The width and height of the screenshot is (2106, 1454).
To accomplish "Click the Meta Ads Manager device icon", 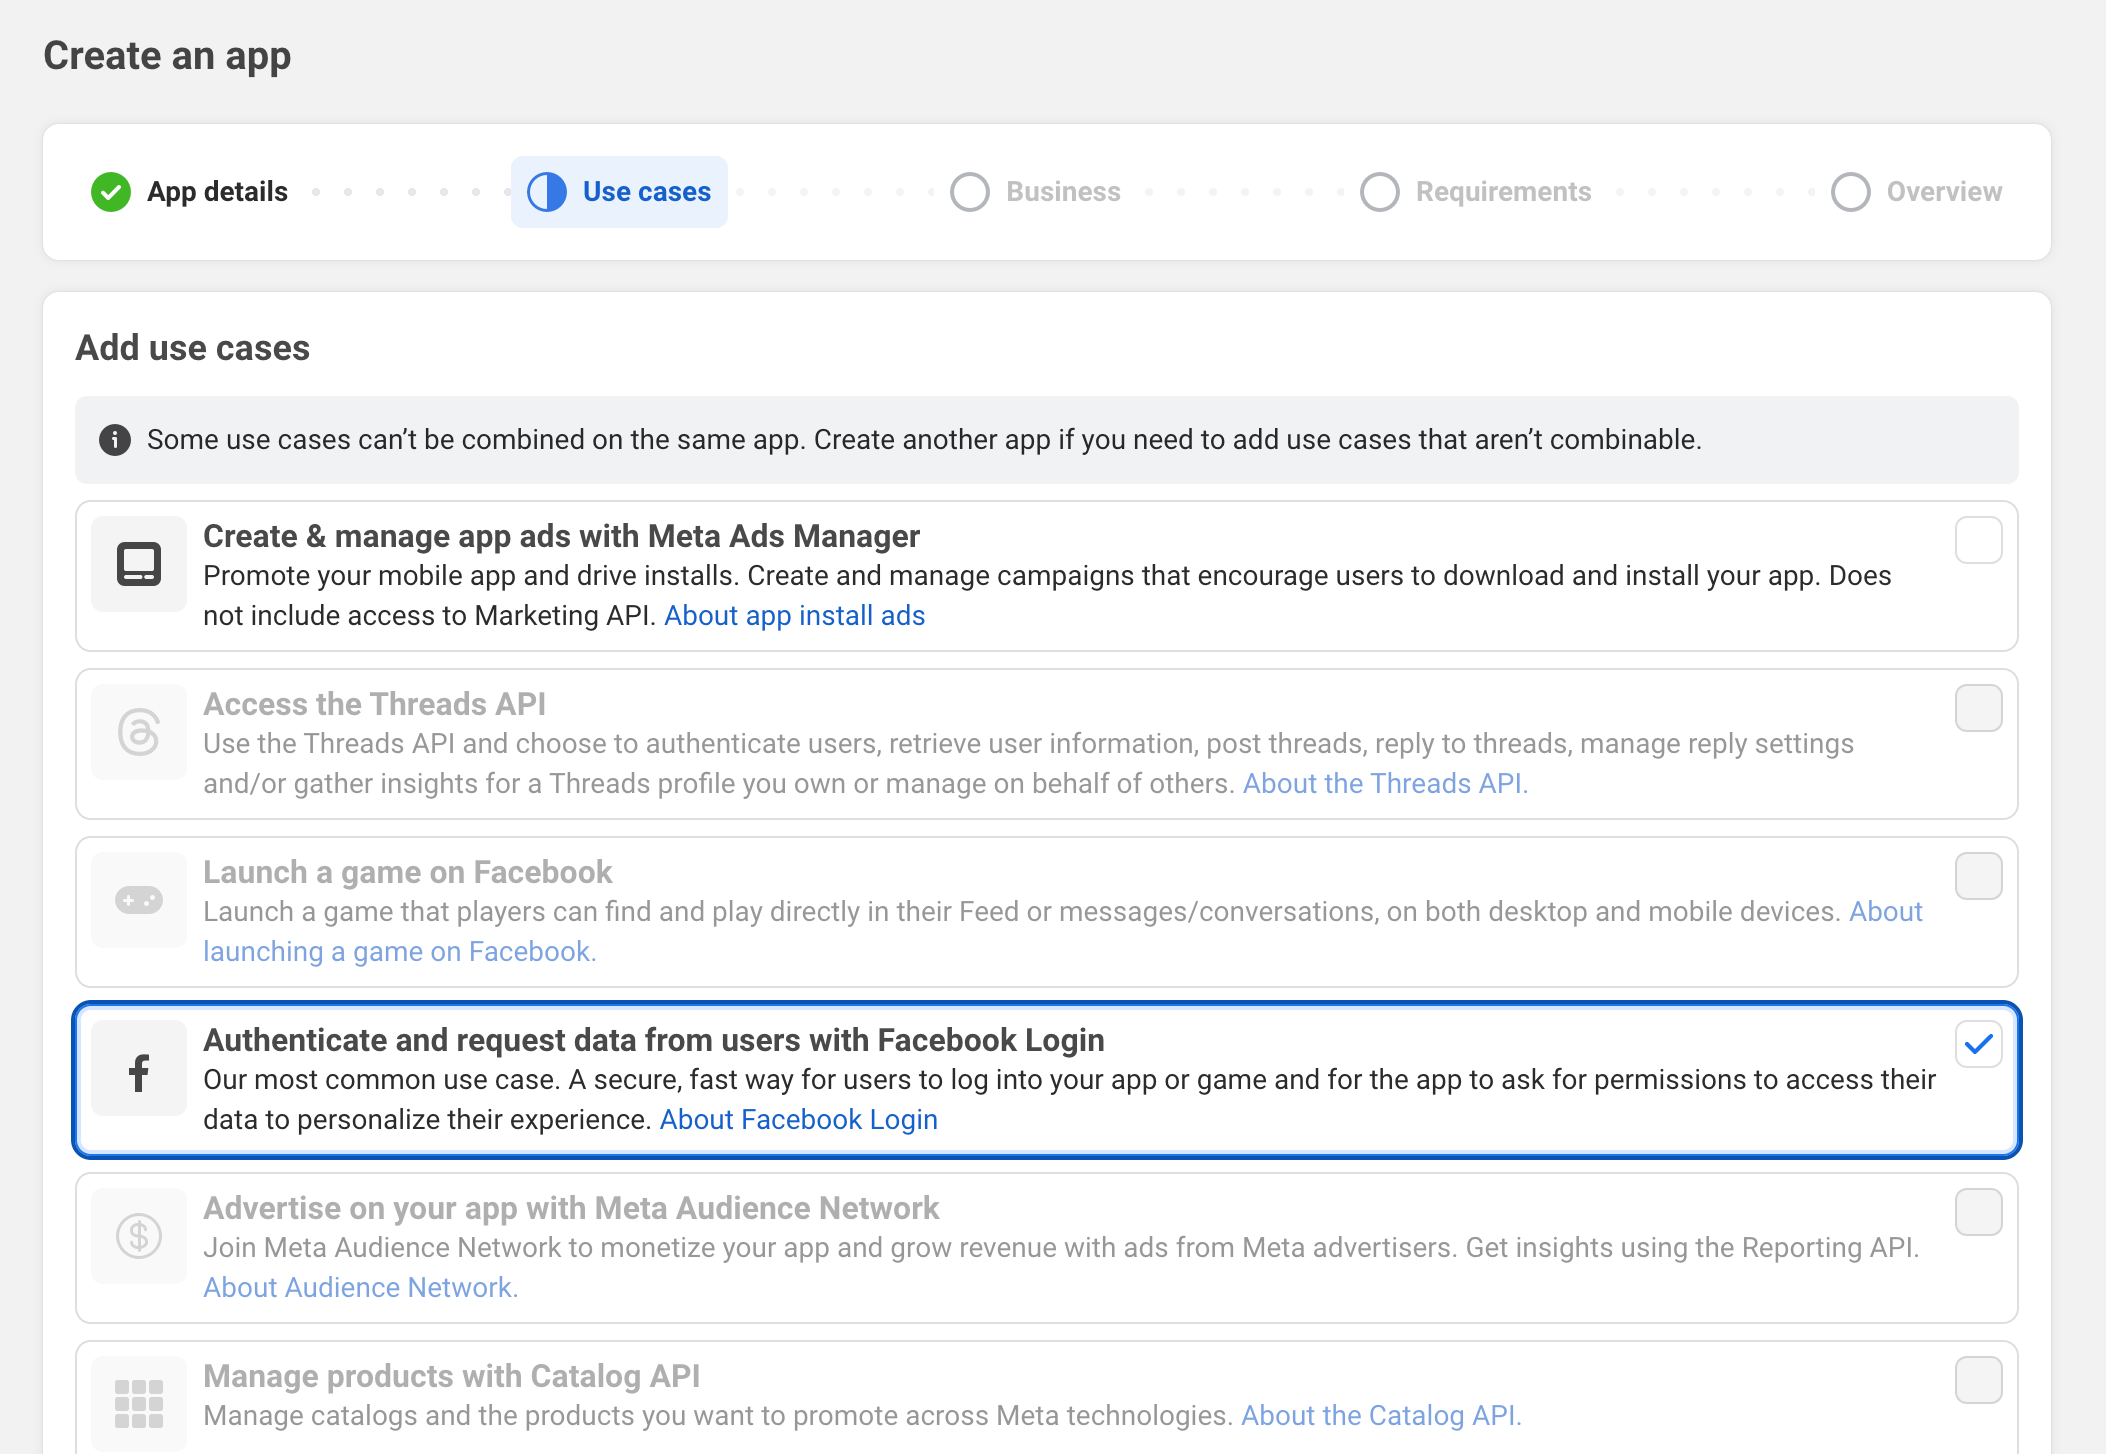I will [x=139, y=564].
